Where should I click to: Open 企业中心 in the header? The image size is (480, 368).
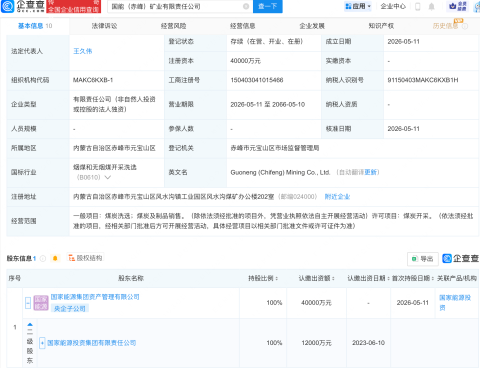(x=393, y=6)
